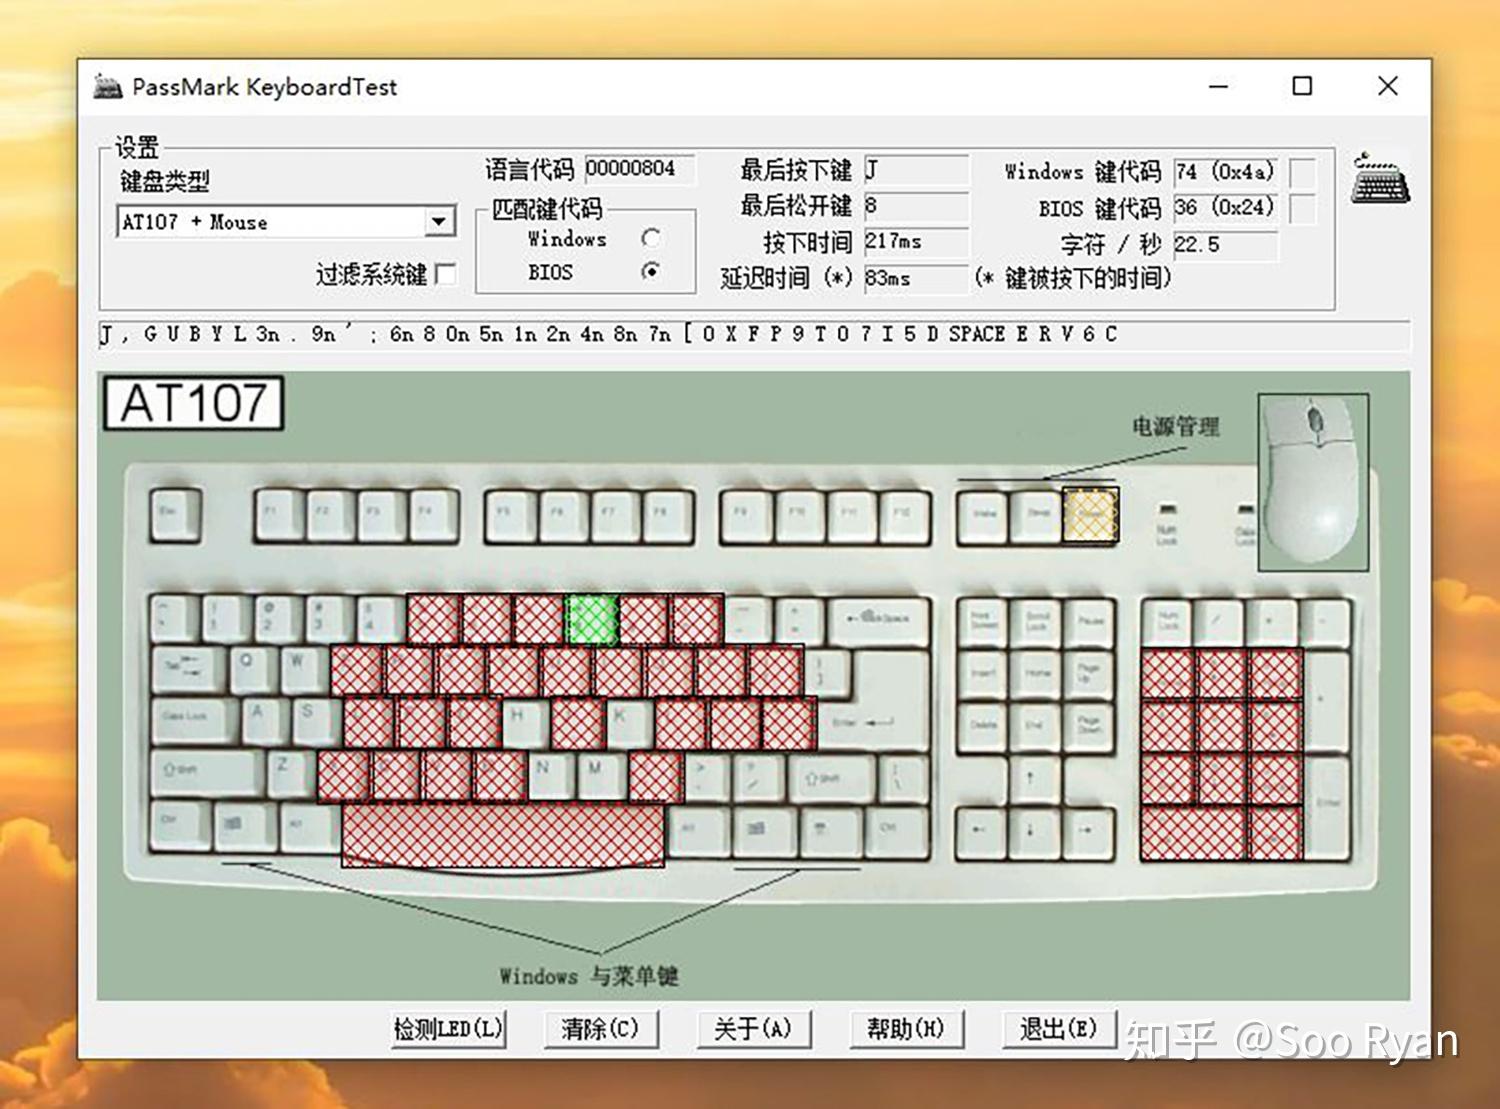This screenshot has width=1500, height=1109.
Task: Click the Windows 与菜单键 label
Action: (589, 976)
